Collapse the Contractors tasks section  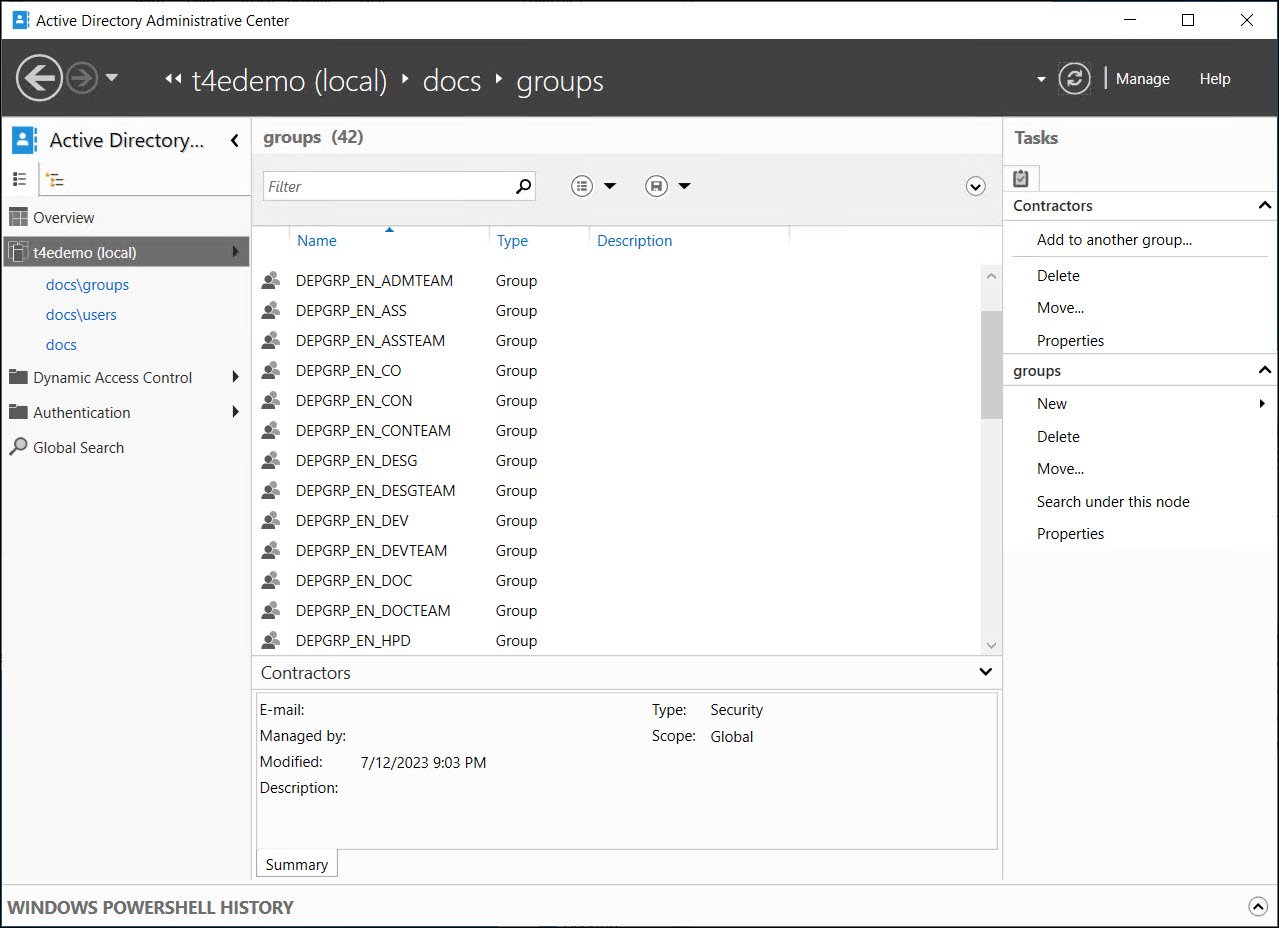pos(1264,206)
